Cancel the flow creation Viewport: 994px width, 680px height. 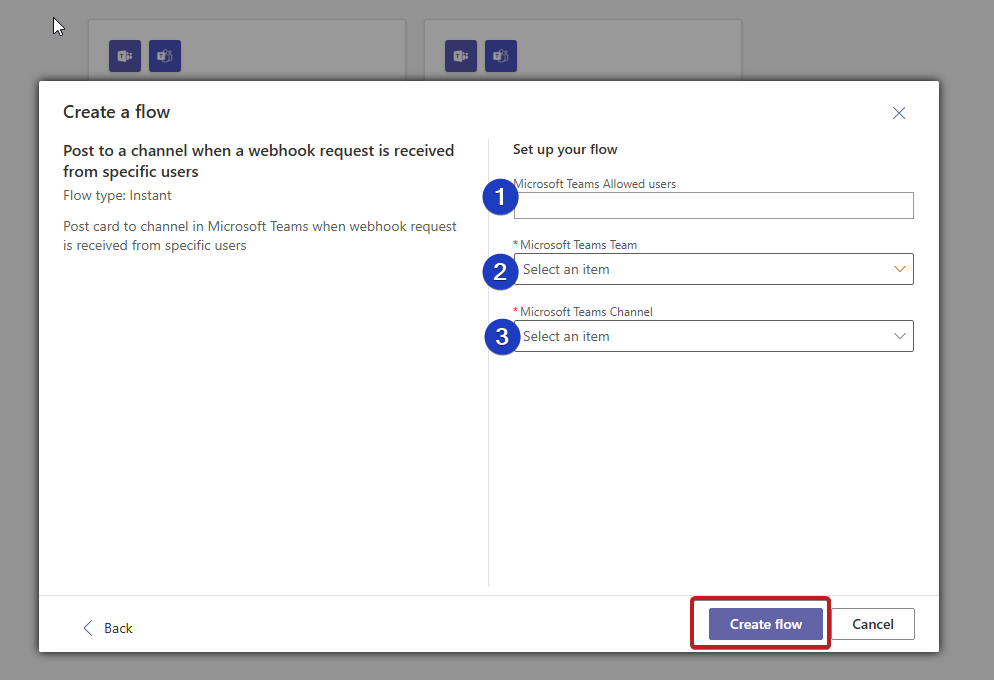coord(872,624)
